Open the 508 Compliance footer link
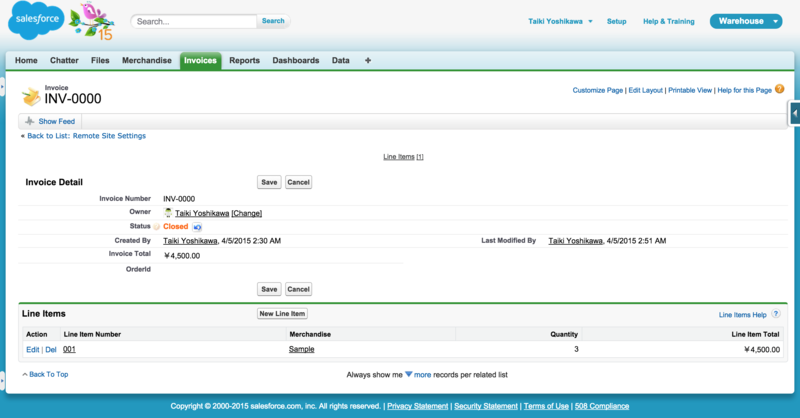This screenshot has width=800, height=418. (x=602, y=406)
